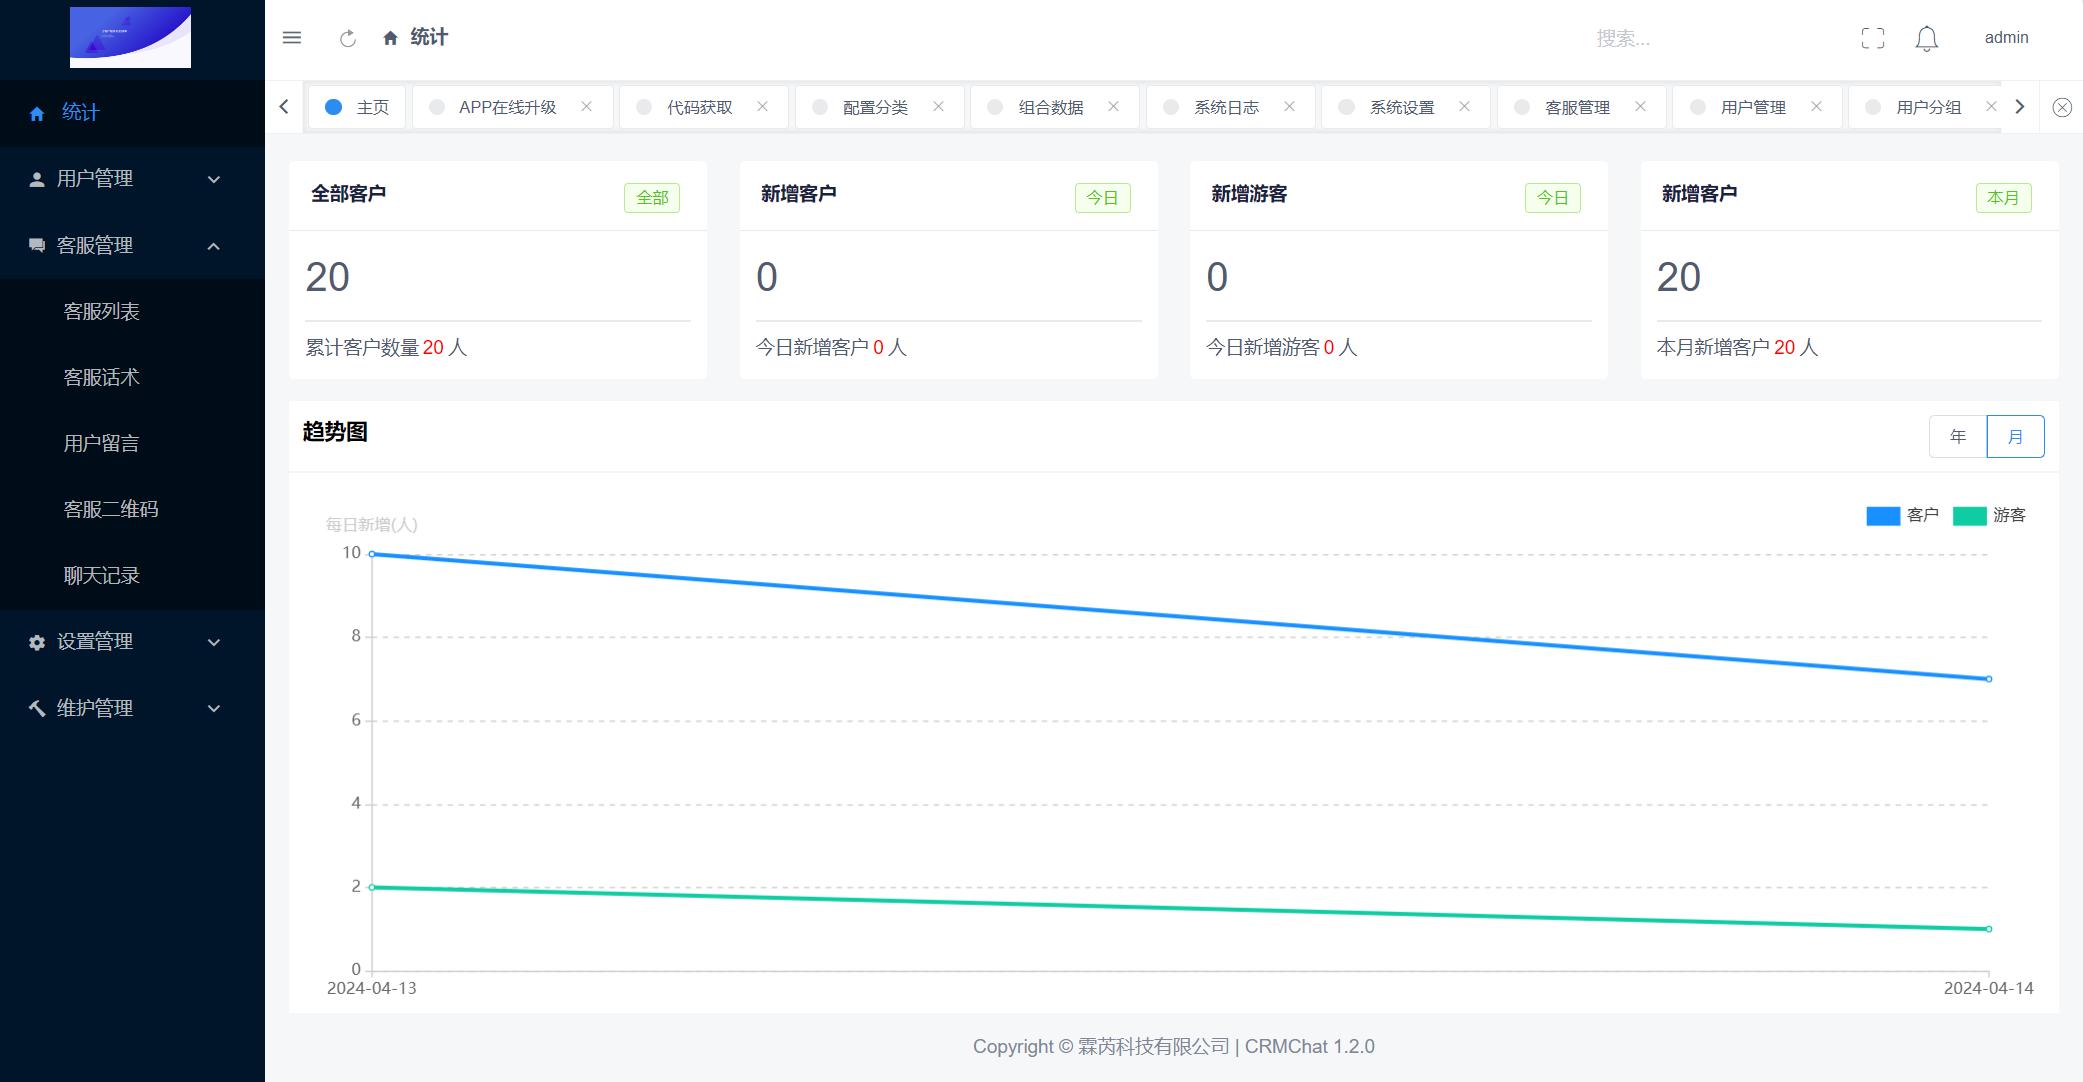
Task: Close the 客服管理 tab
Action: click(x=1641, y=106)
